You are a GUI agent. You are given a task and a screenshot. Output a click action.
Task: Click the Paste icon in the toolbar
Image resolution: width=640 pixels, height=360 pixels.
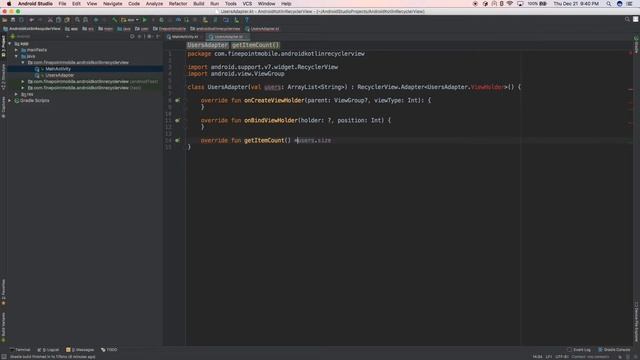[67, 20]
